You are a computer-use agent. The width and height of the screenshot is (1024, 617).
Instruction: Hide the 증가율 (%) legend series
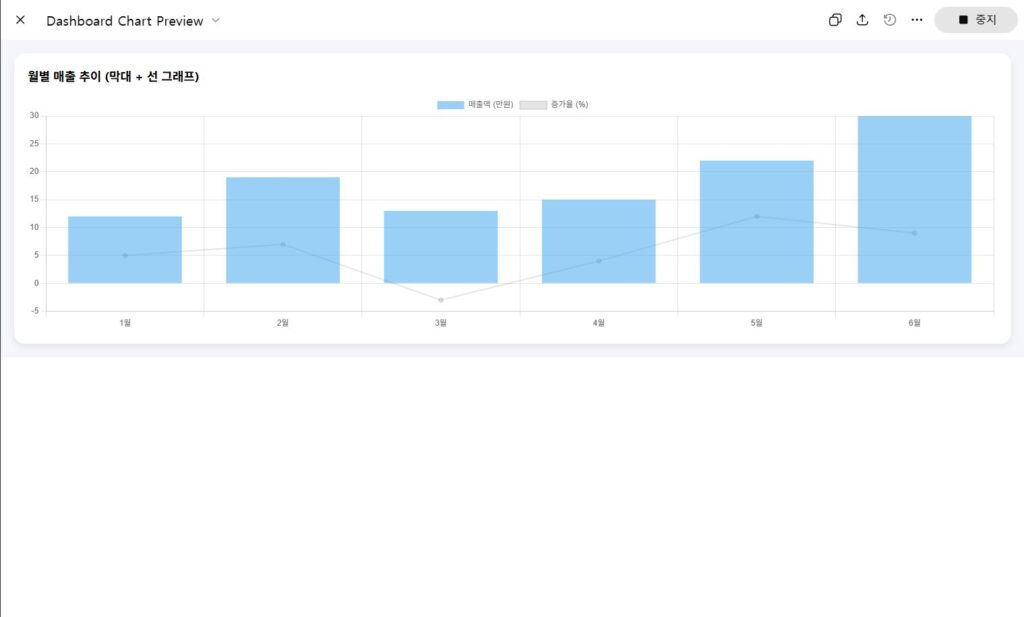pyautogui.click(x=553, y=105)
